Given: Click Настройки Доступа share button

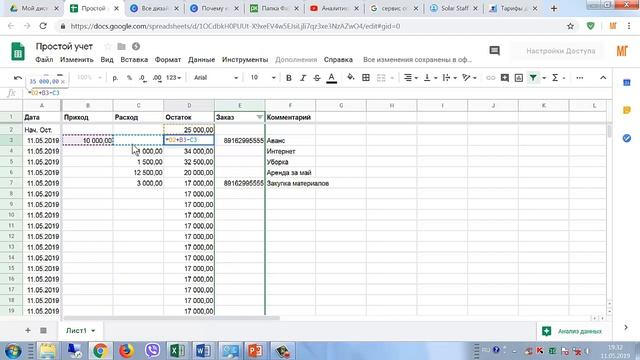Looking at the screenshot, I should pyautogui.click(x=560, y=51).
